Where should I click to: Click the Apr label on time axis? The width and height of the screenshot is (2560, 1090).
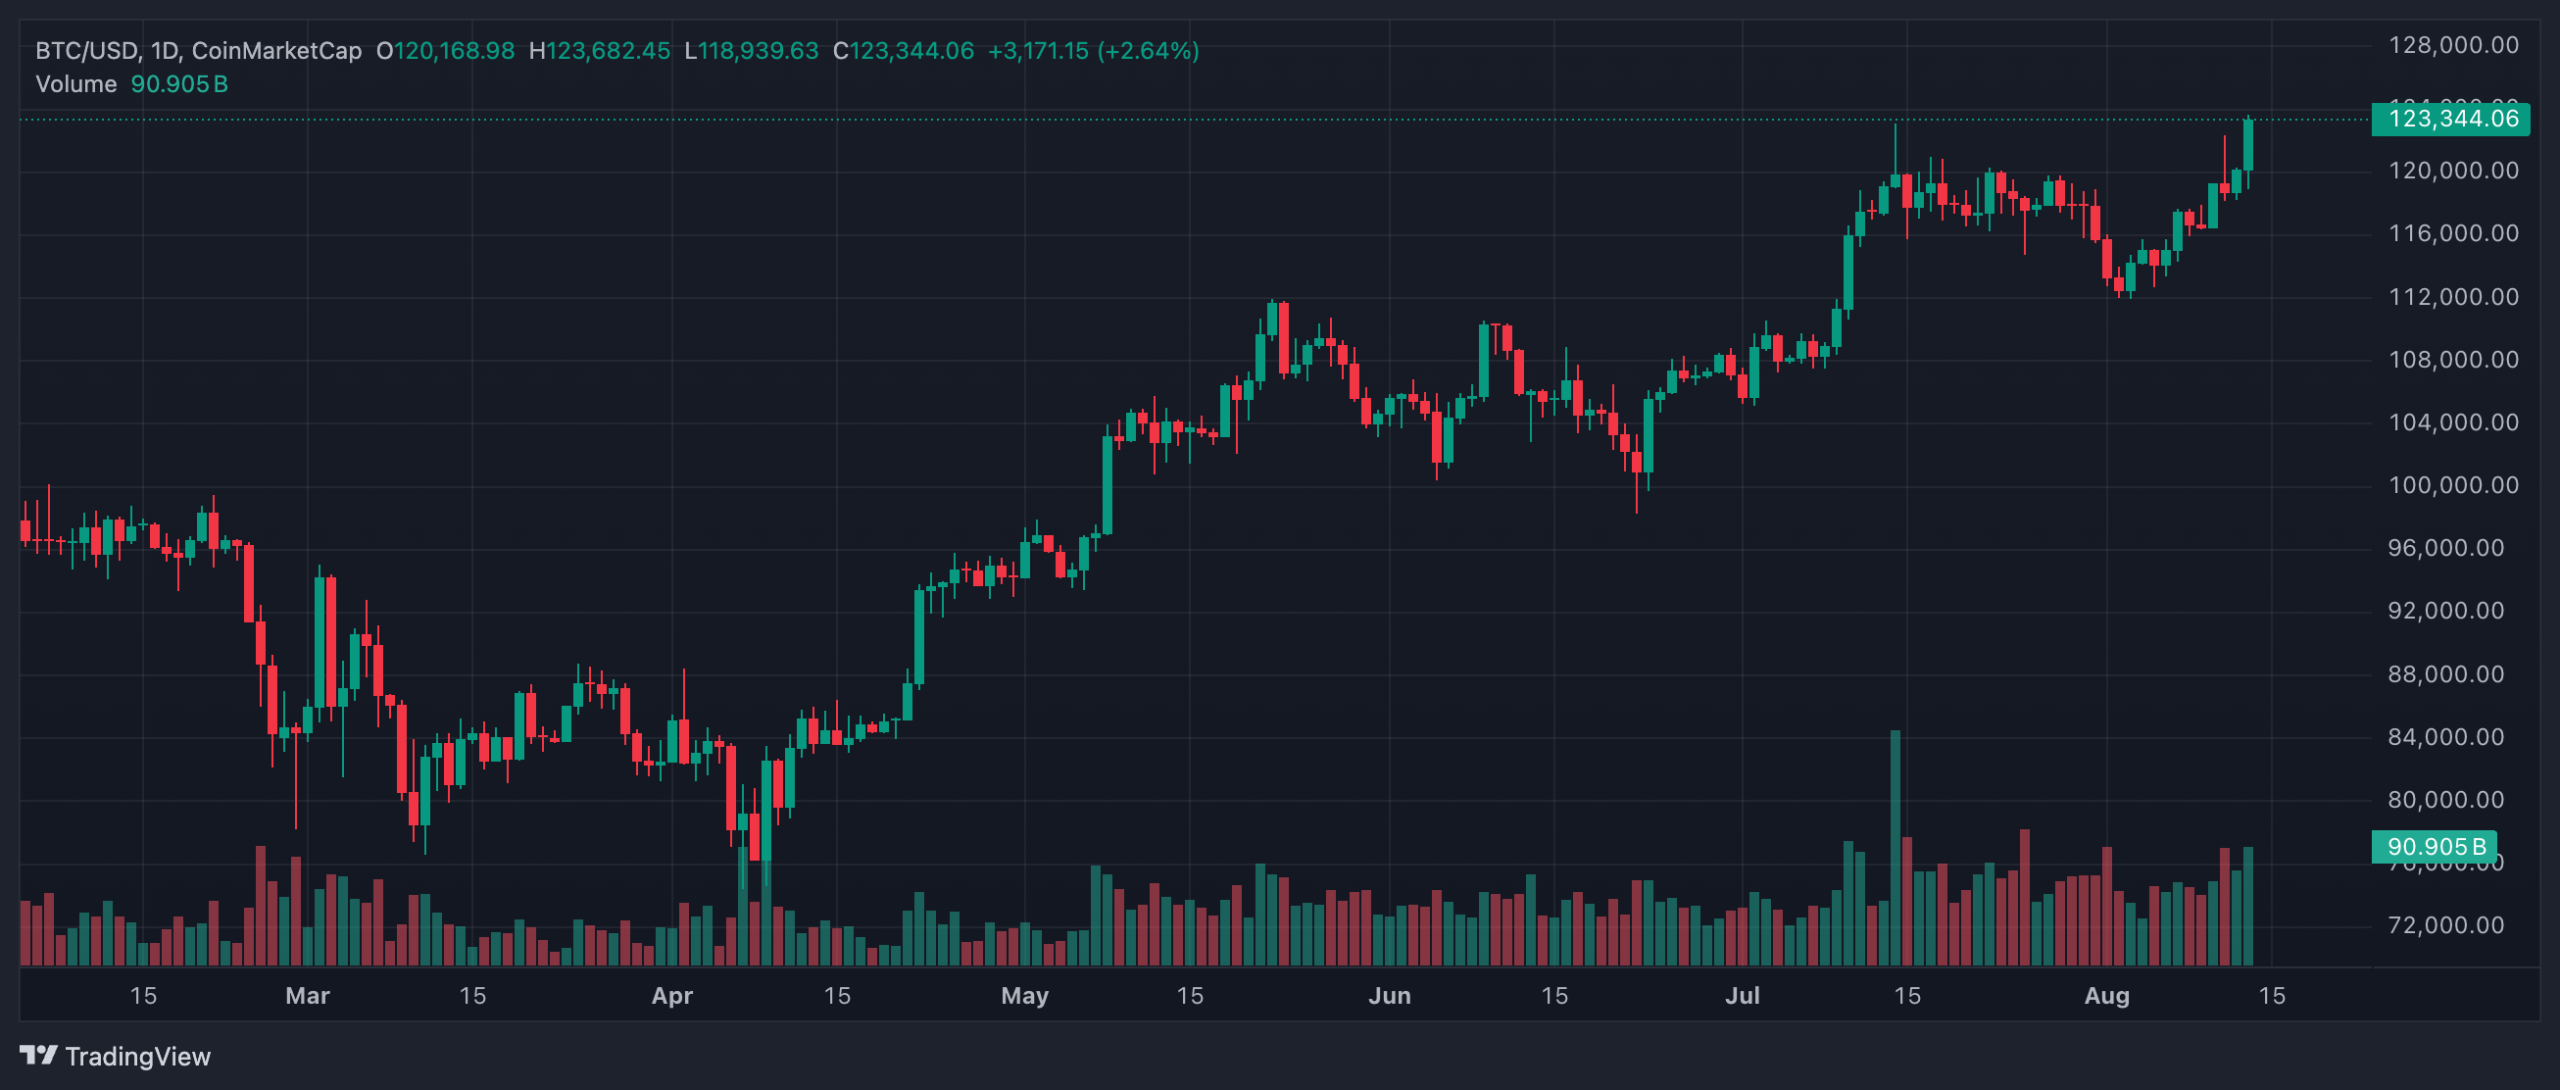(x=672, y=996)
